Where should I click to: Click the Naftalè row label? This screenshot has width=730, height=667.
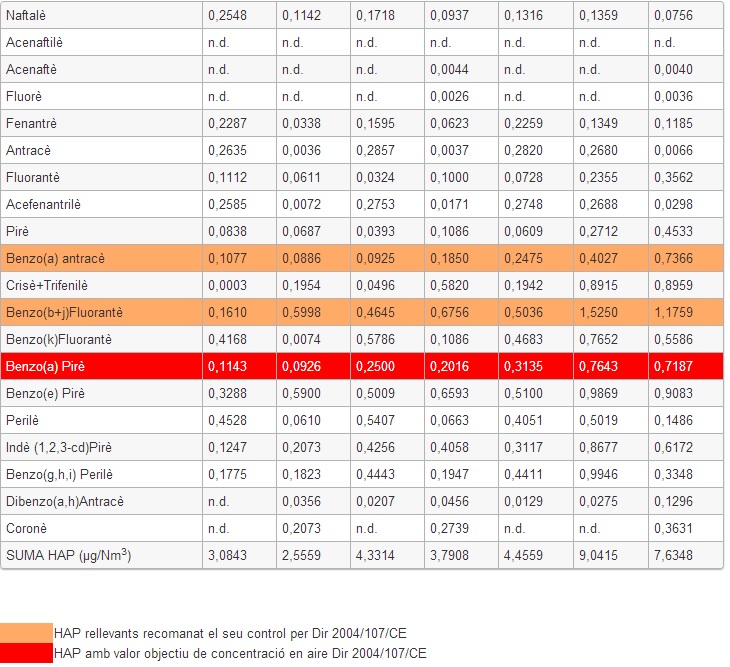tap(27, 16)
